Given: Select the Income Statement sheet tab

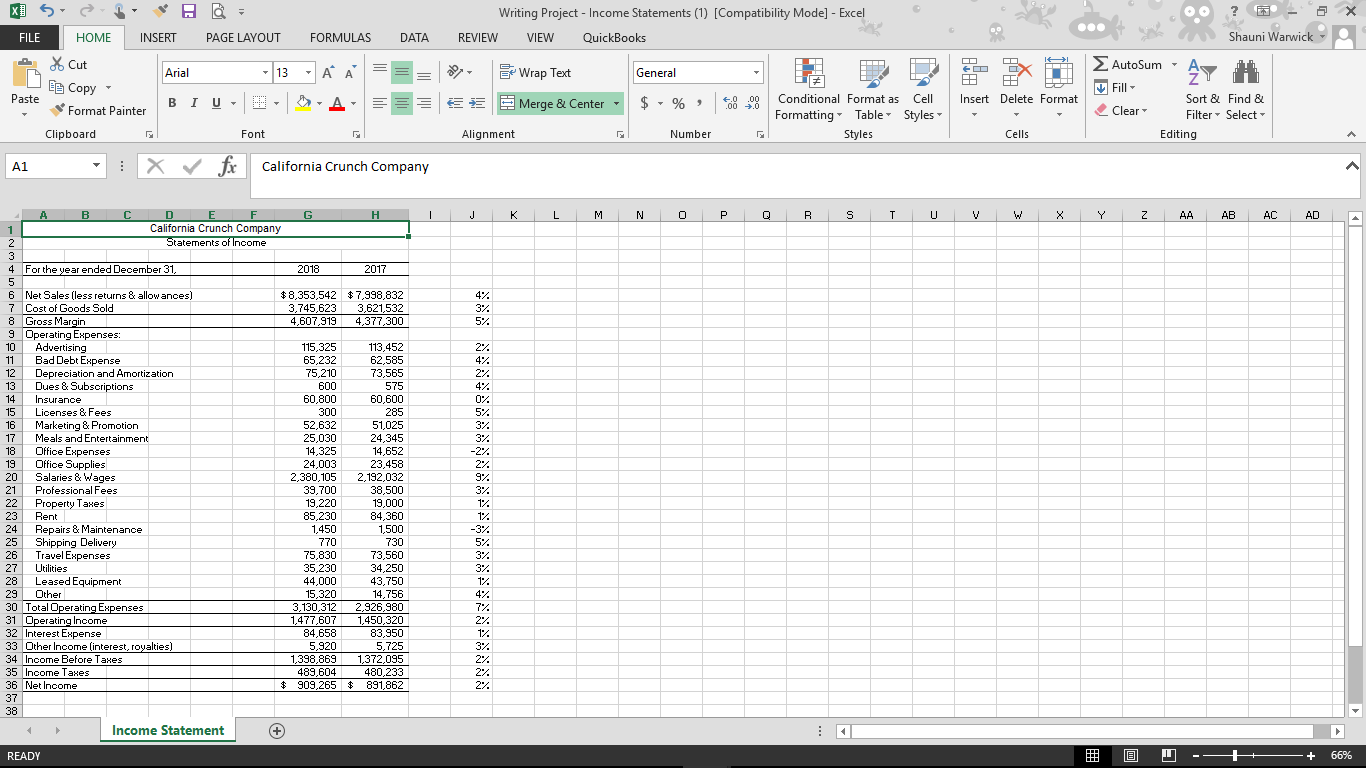Looking at the screenshot, I should (166, 730).
